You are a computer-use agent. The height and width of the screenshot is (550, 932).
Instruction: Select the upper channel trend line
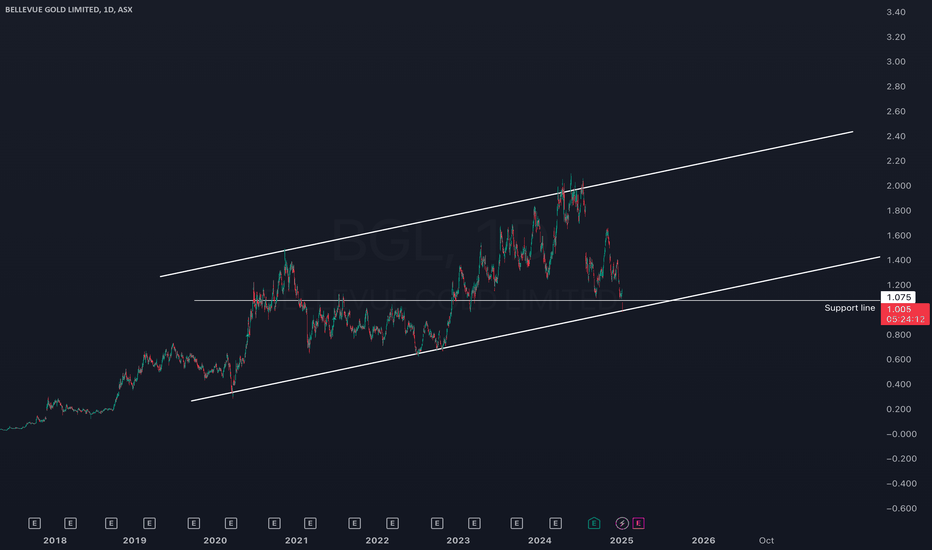(x=506, y=204)
